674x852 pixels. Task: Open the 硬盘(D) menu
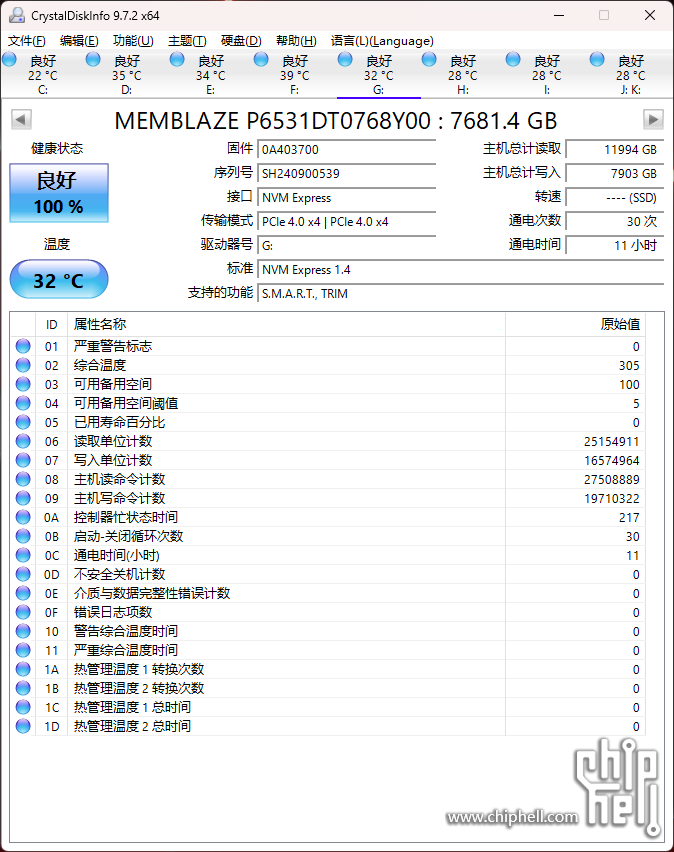(x=241, y=41)
